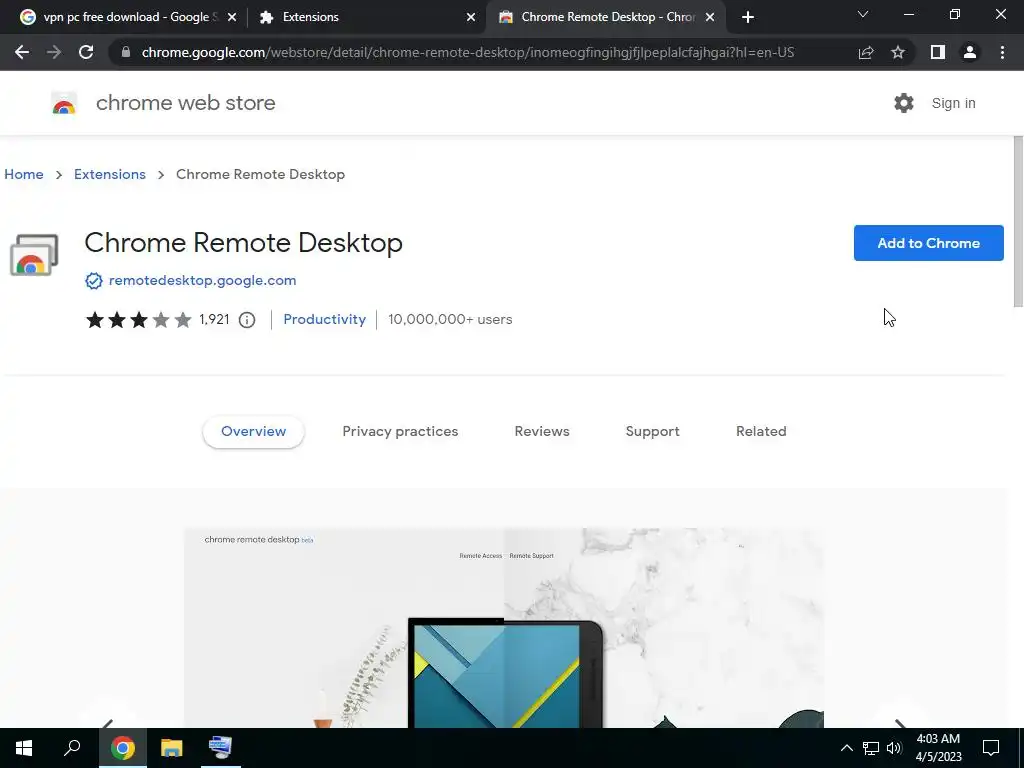Viewport: 1024px width, 768px height.
Task: Click the remote desktop app taskbar icon
Action: coord(220,748)
